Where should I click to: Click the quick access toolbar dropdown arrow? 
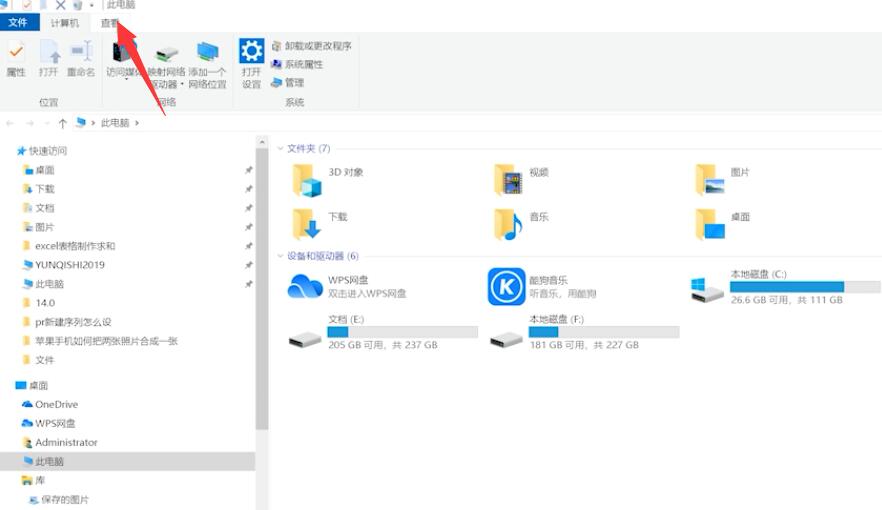coord(92,6)
